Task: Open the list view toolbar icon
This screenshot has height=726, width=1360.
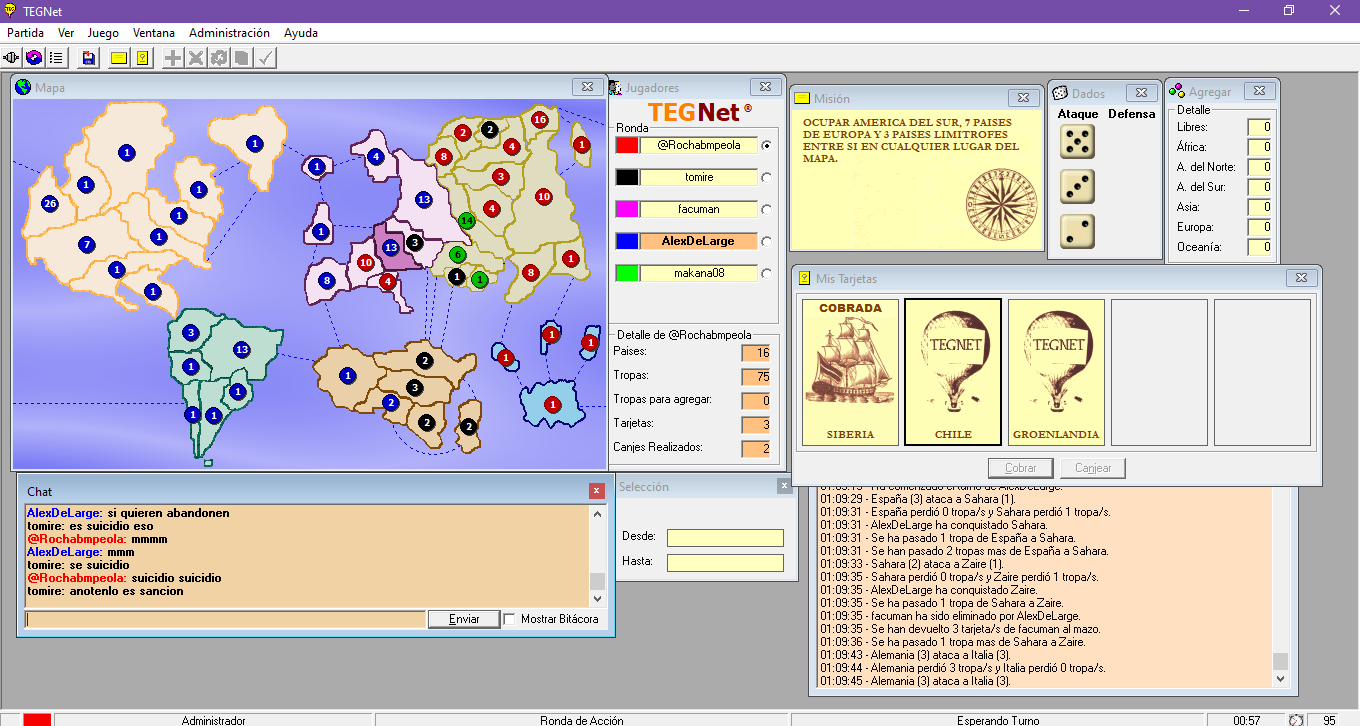Action: coord(56,58)
